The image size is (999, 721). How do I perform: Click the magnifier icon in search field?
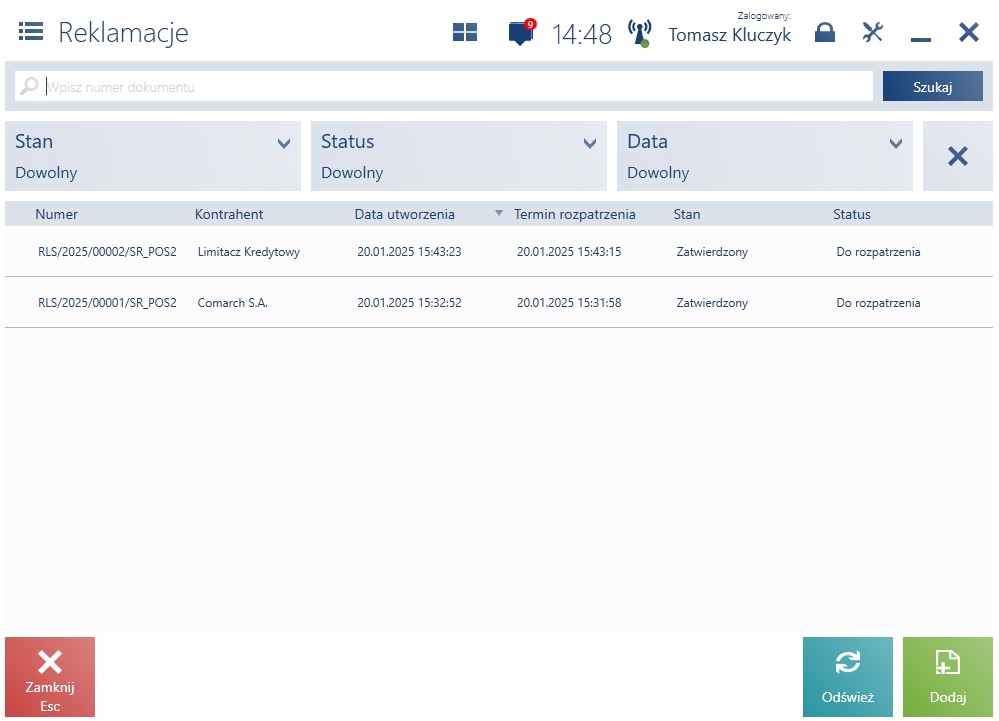tap(29, 86)
